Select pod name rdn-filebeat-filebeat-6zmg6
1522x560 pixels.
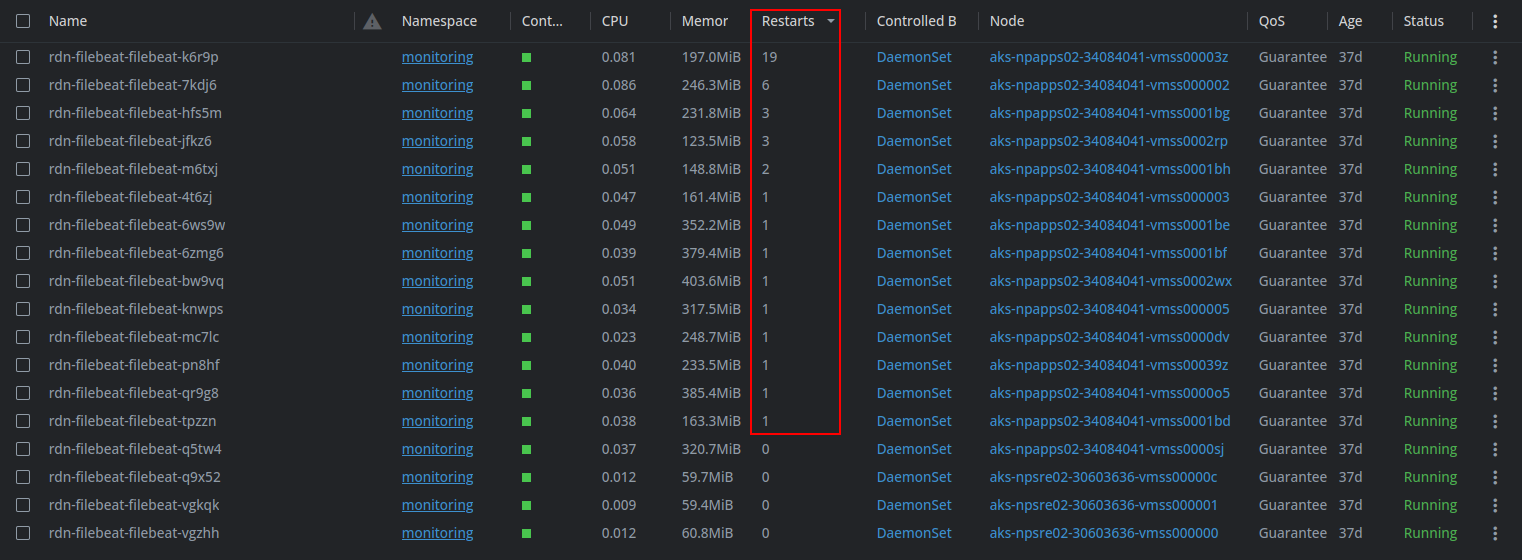136,253
